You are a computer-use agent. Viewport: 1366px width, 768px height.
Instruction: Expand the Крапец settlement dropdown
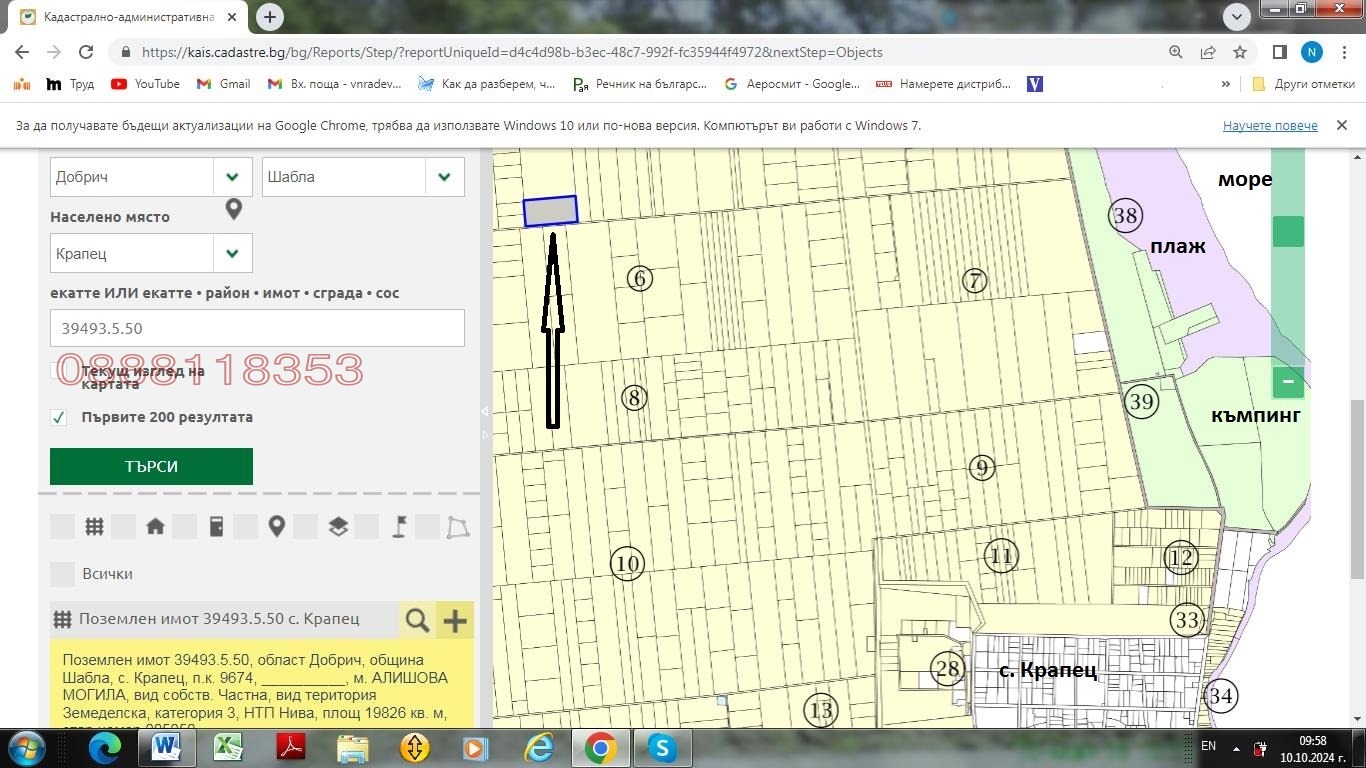(x=232, y=254)
